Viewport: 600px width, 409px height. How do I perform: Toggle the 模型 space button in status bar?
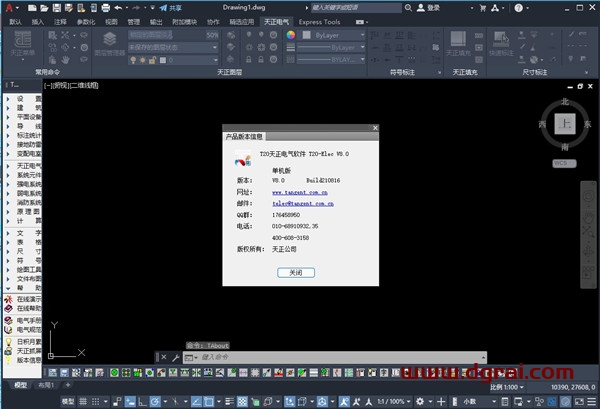coord(68,400)
